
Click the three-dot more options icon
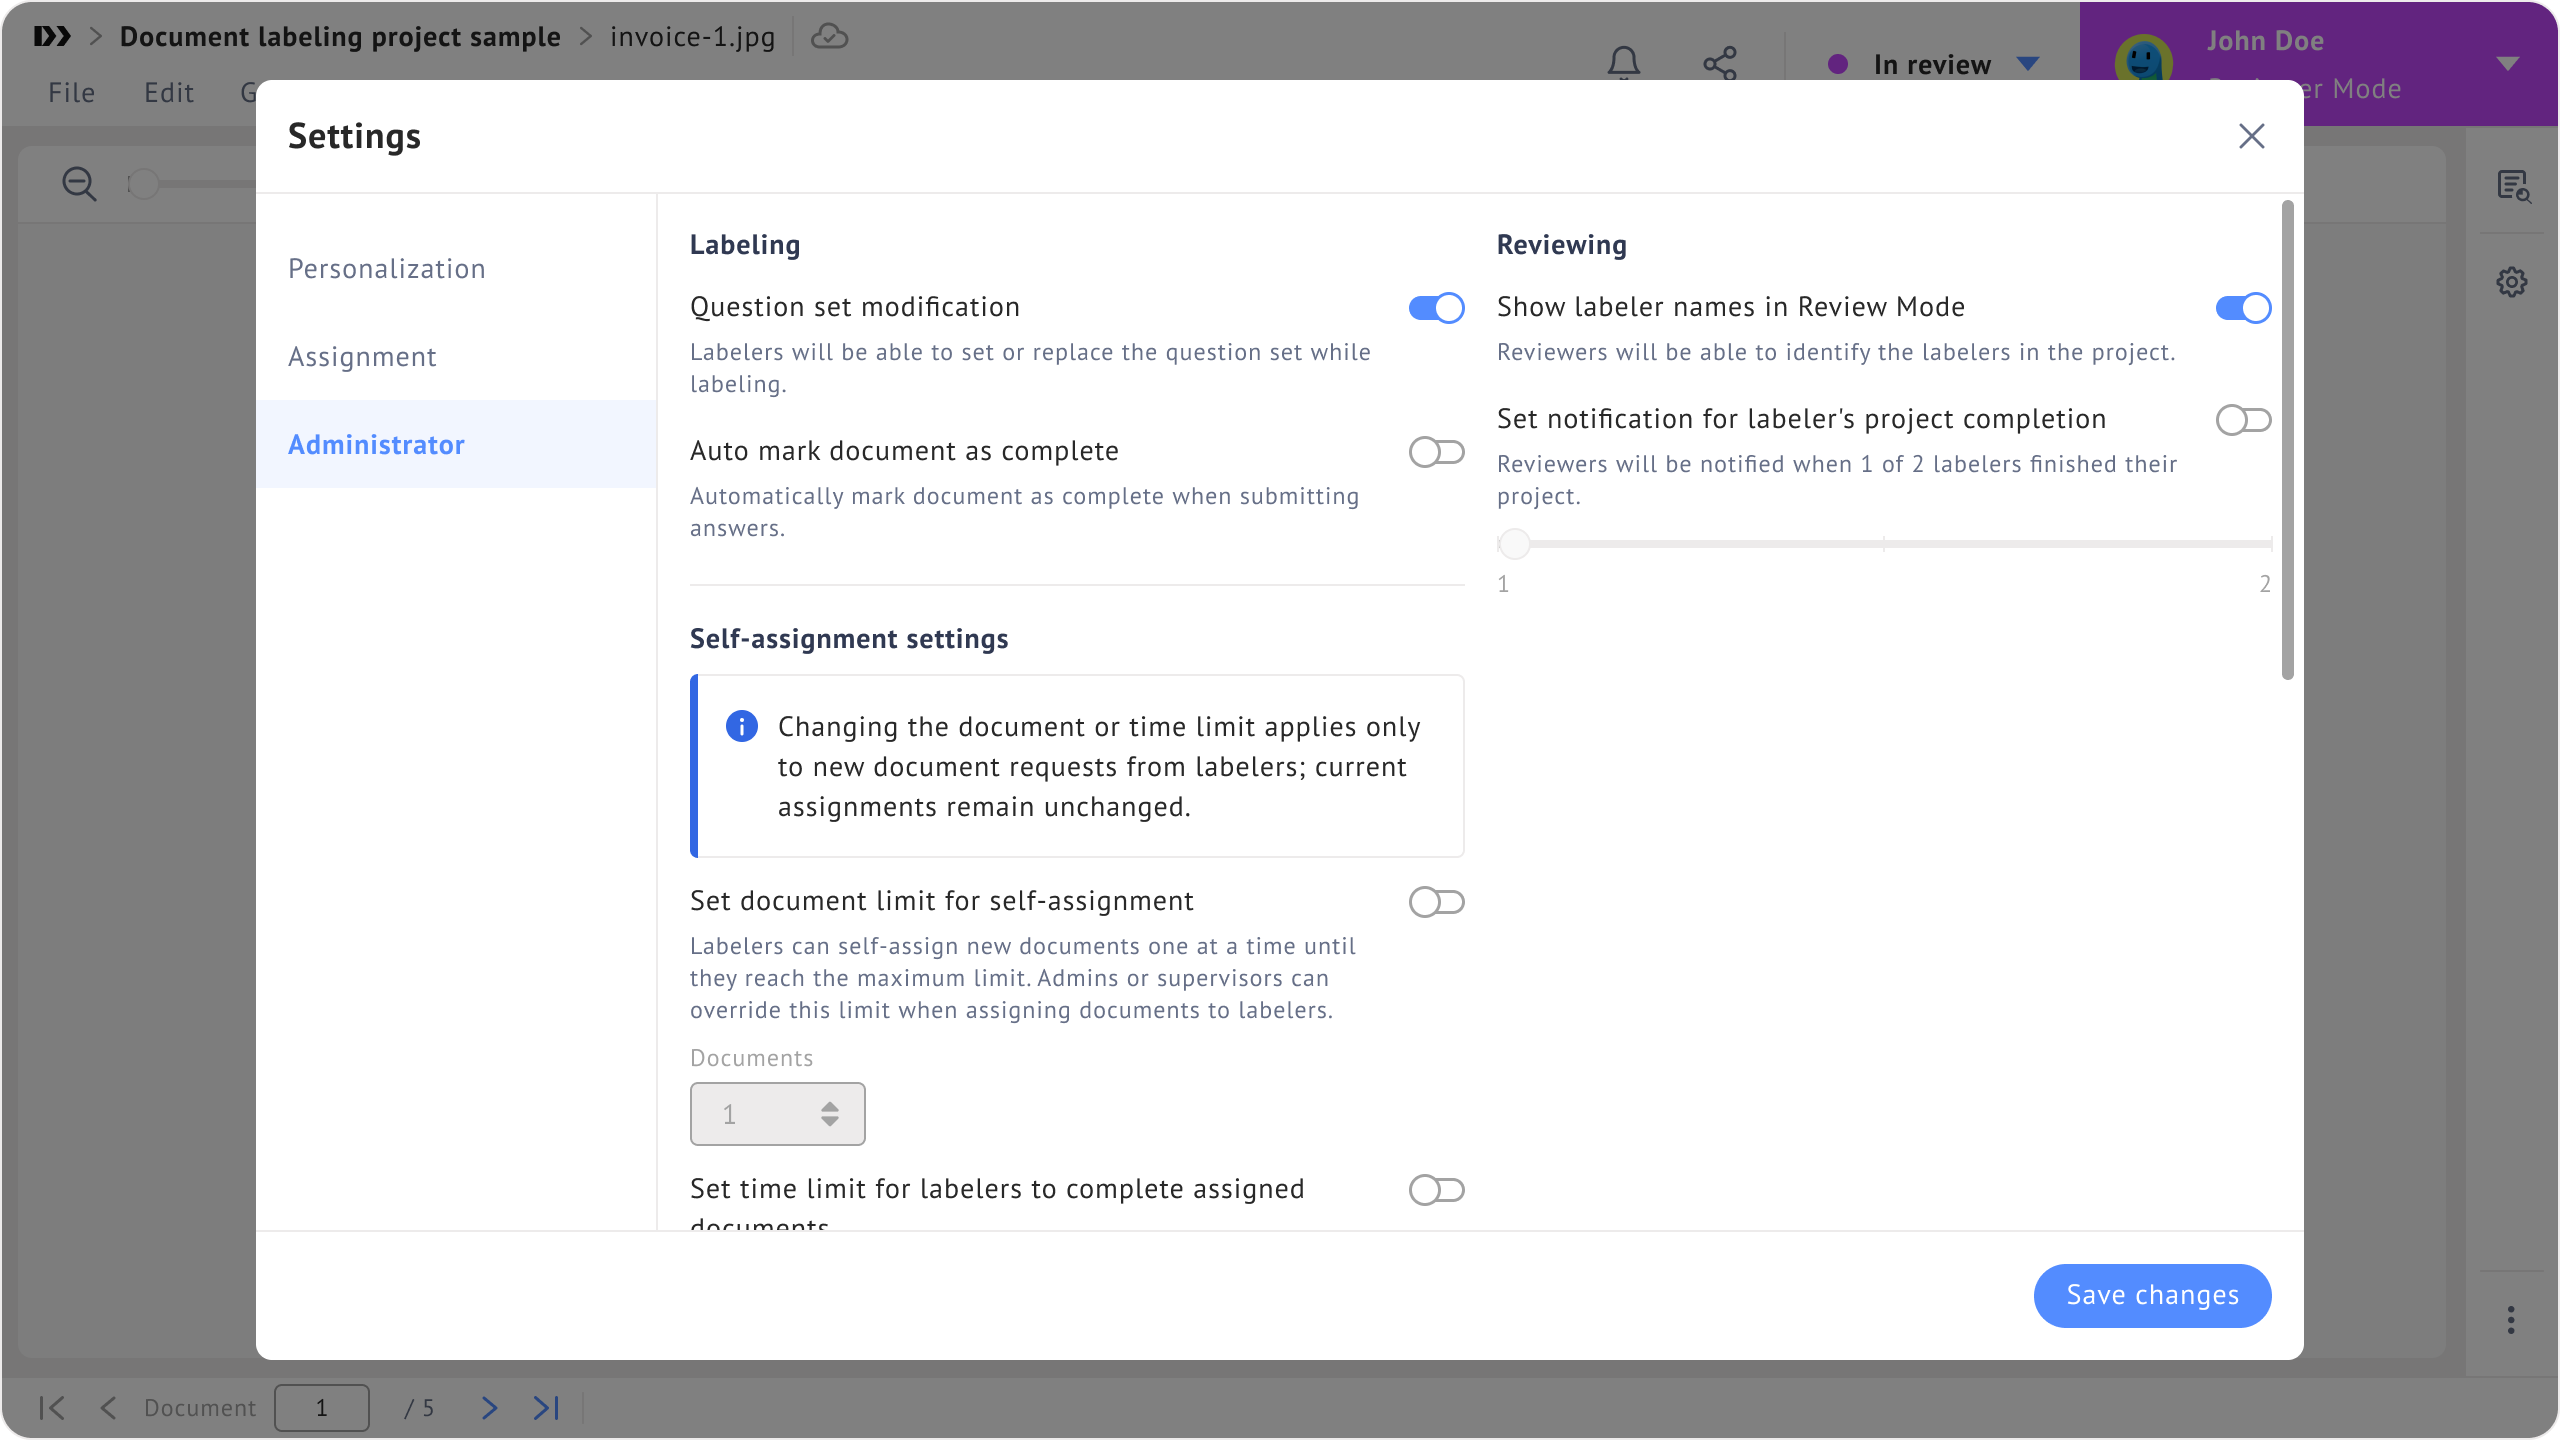2511,1320
